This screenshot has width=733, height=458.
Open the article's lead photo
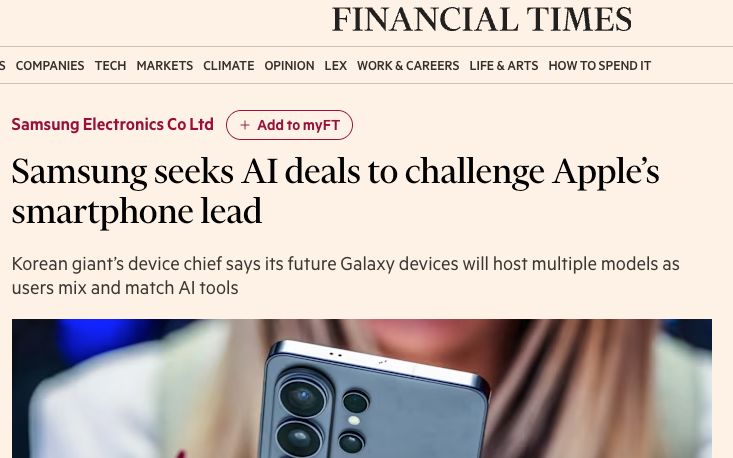coord(560,390)
